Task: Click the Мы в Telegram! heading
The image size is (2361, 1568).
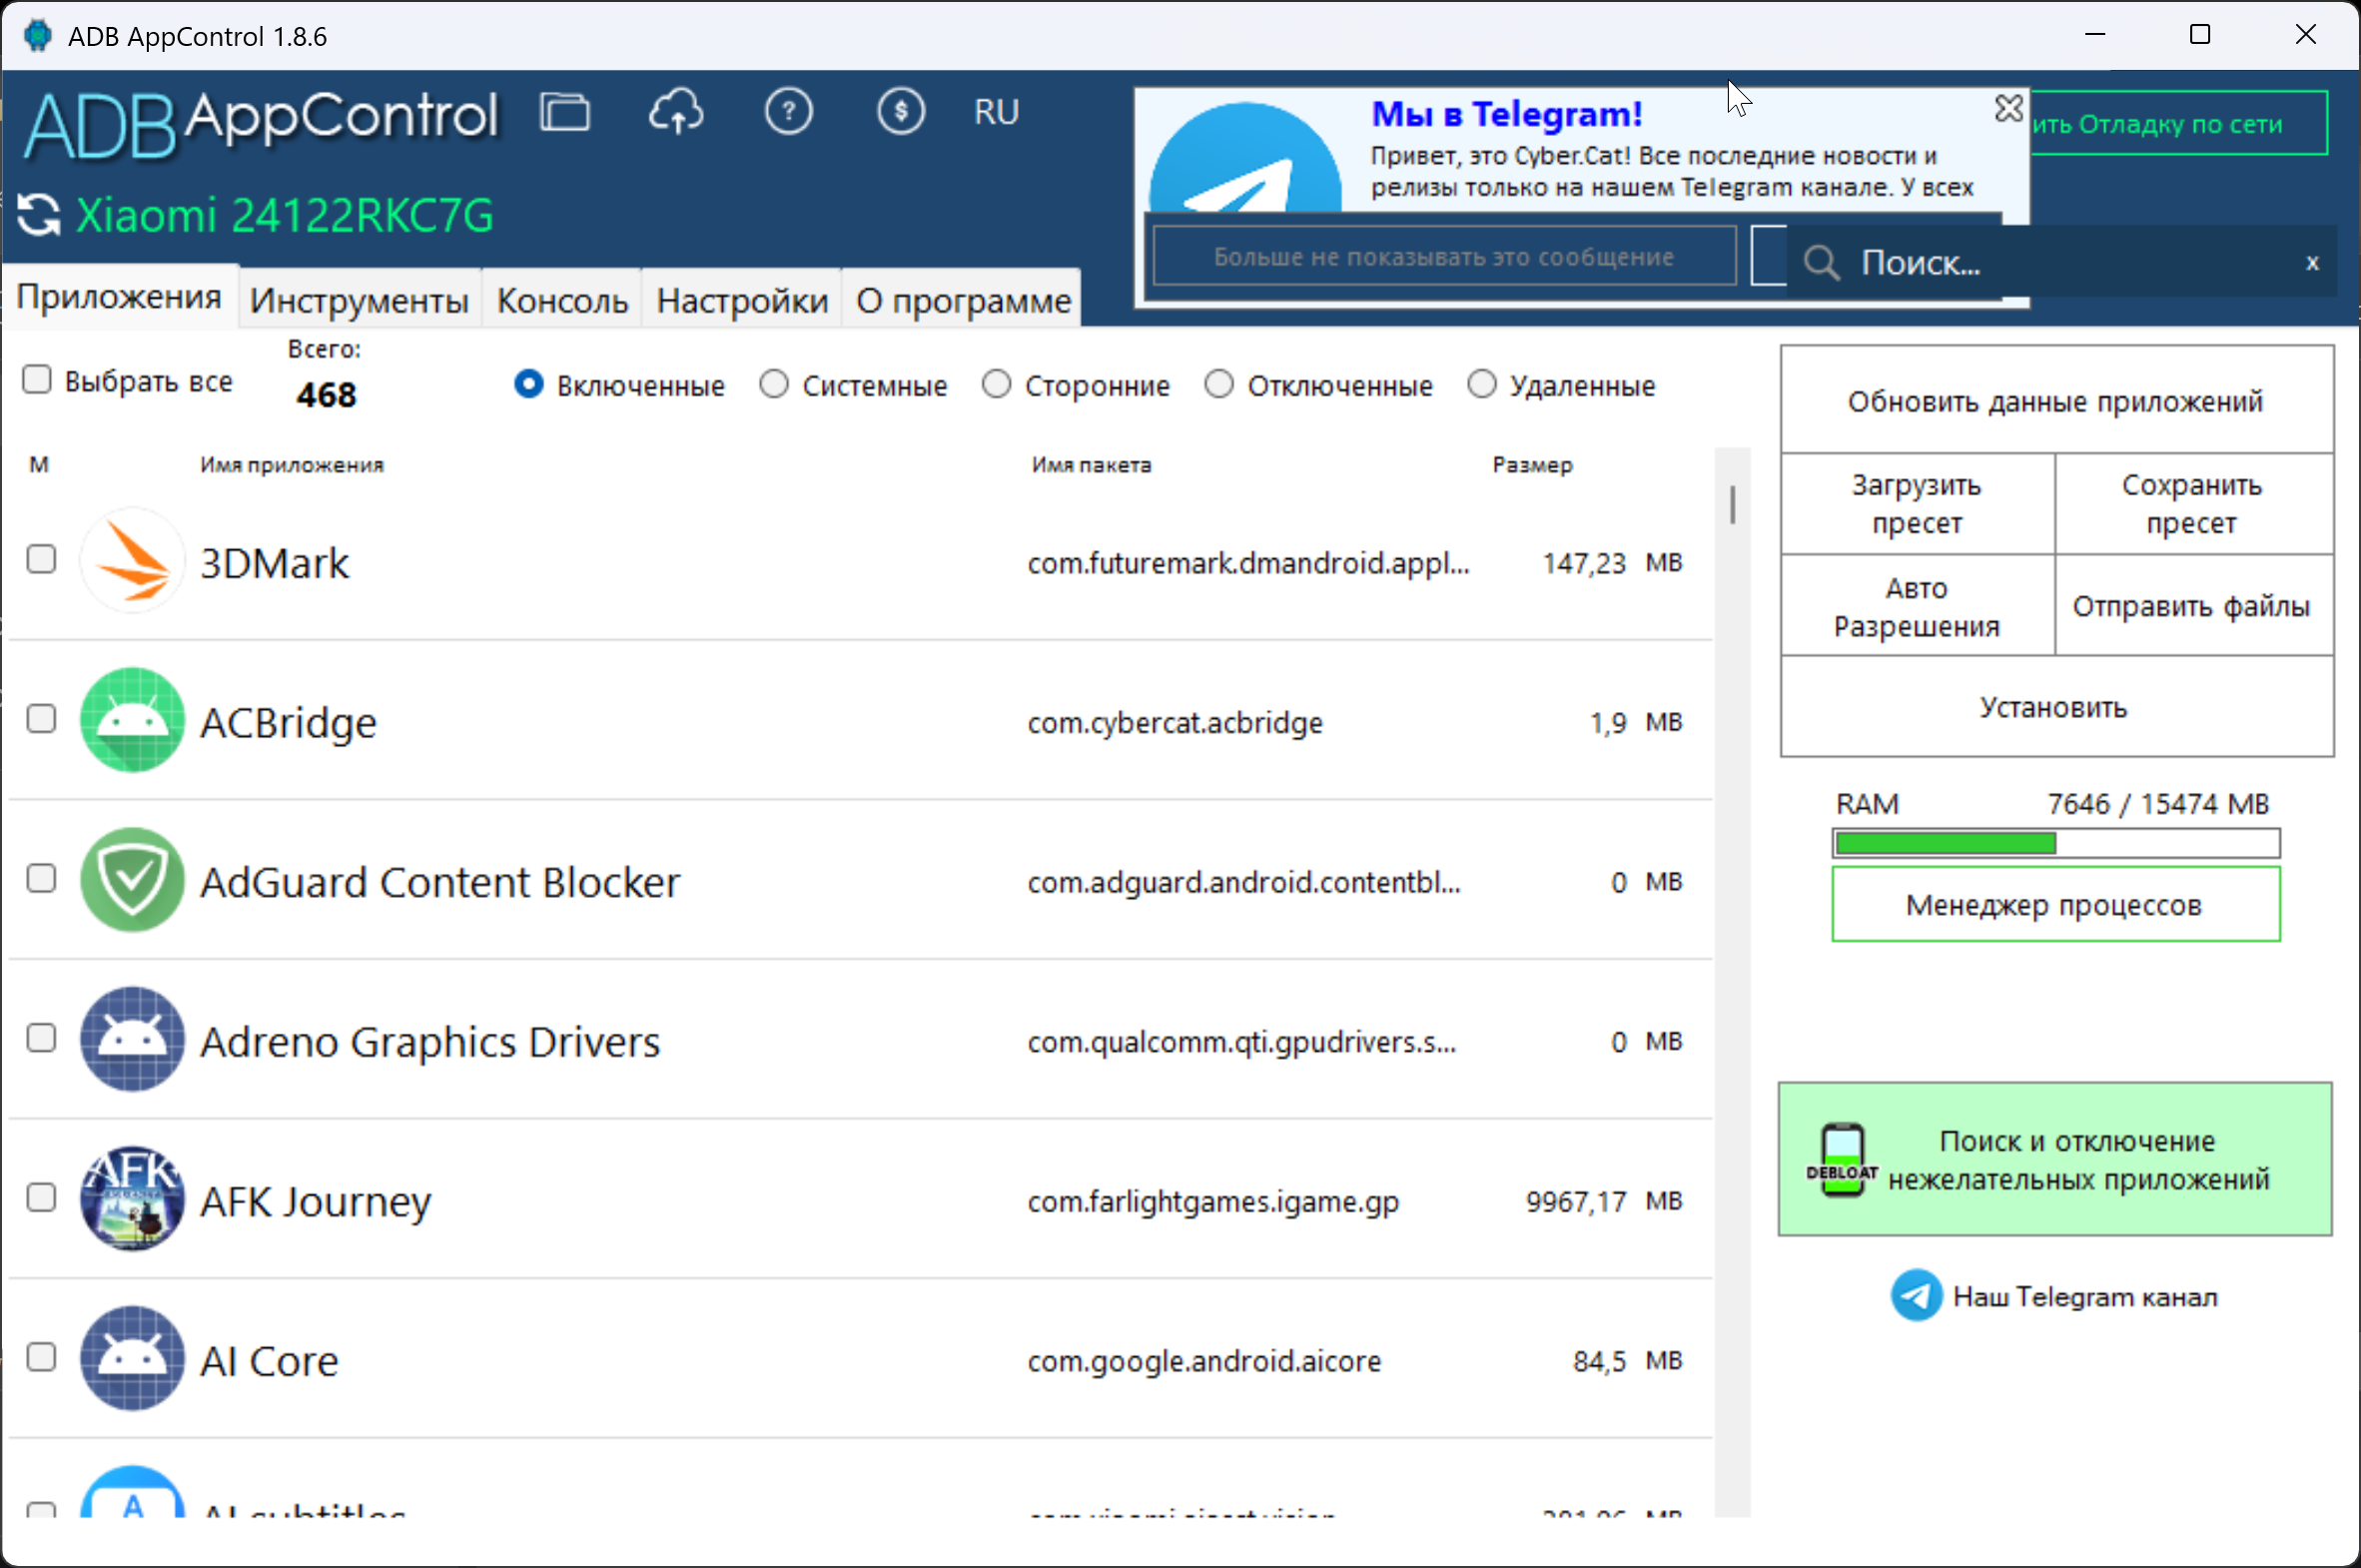Action: click(1506, 114)
